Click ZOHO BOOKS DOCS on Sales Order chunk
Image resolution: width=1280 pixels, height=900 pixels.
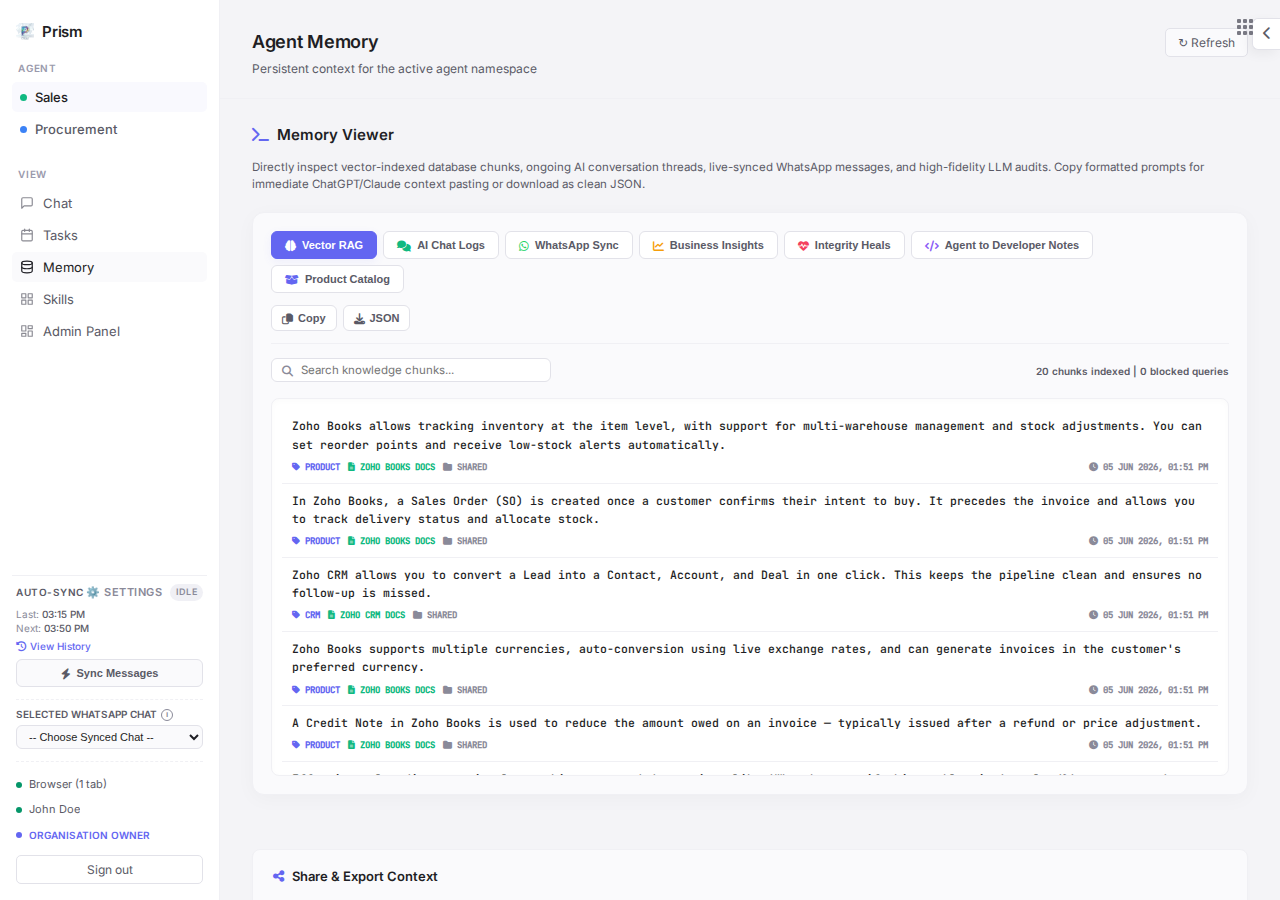pyautogui.click(x=391, y=541)
